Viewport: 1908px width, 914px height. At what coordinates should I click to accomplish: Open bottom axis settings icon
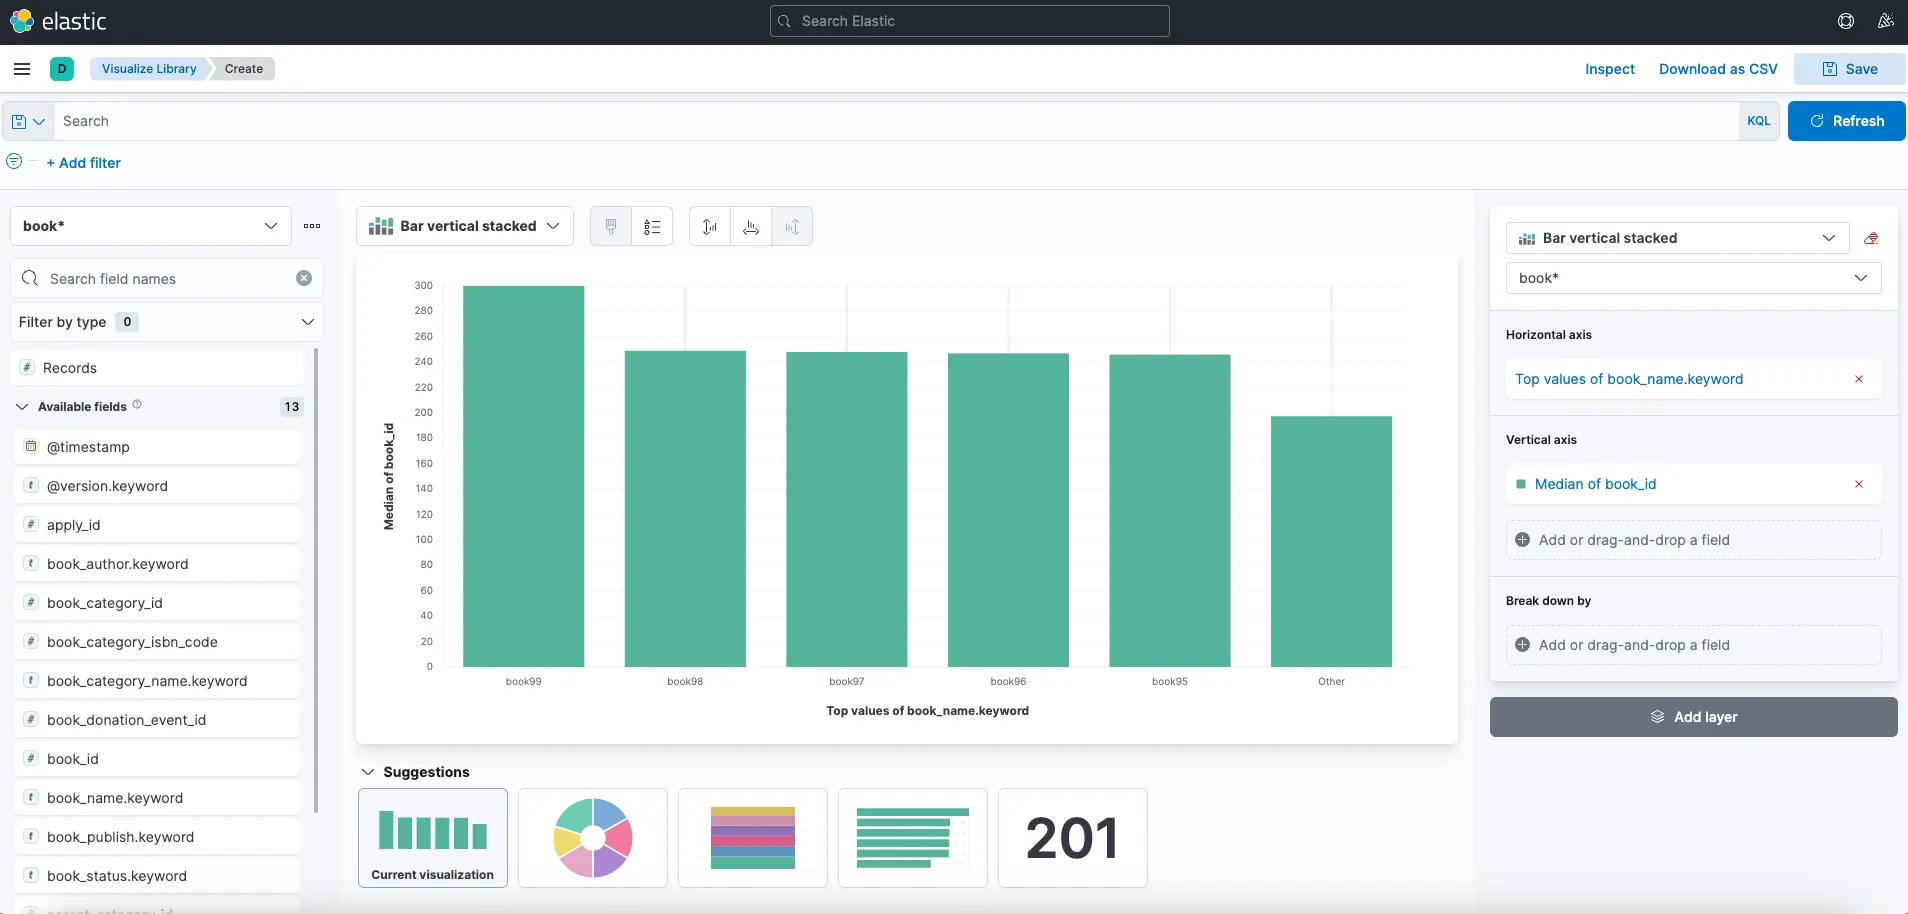(751, 226)
